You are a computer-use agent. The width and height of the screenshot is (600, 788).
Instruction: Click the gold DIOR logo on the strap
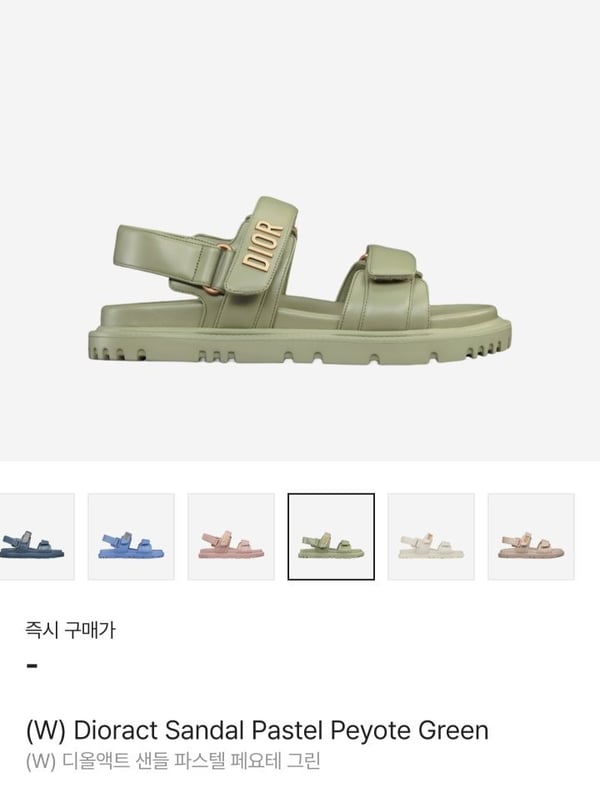point(263,246)
